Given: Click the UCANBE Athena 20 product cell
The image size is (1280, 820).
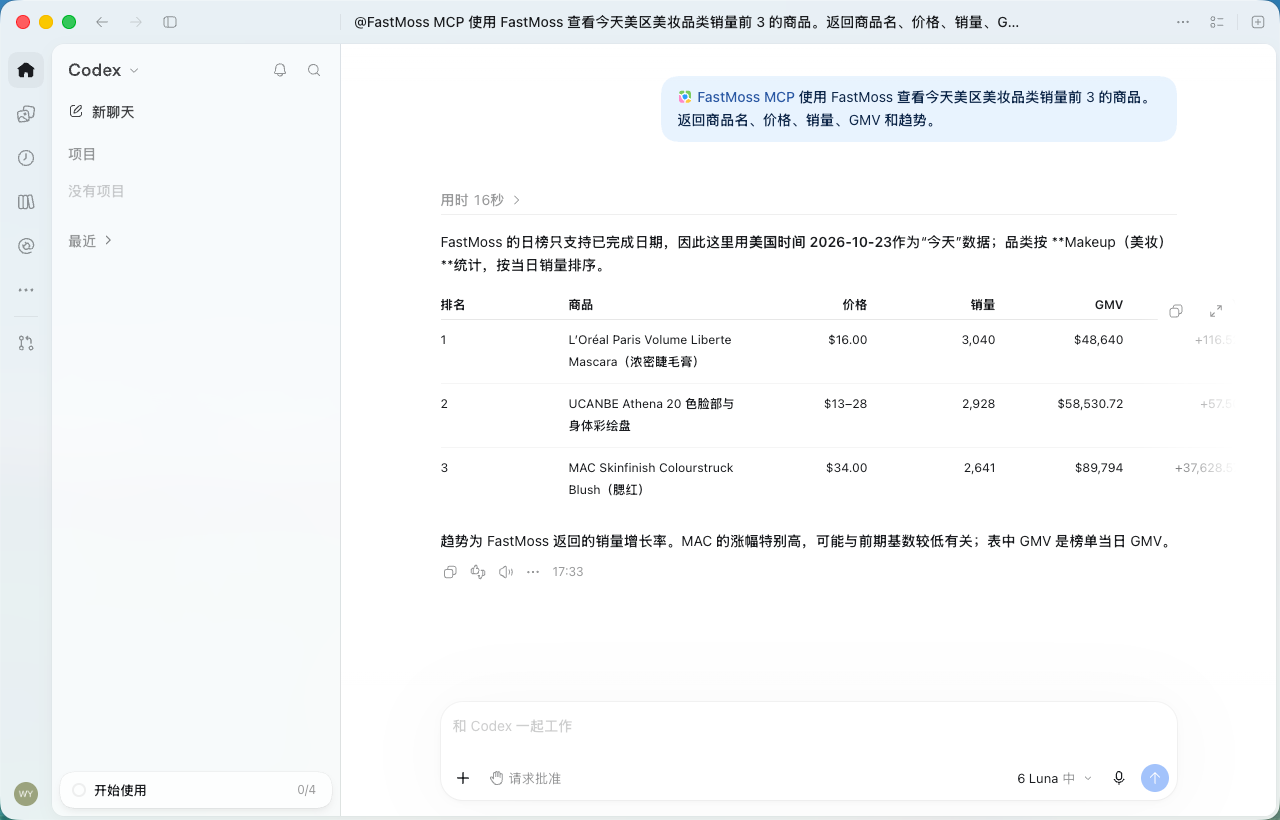Looking at the screenshot, I should tap(651, 415).
